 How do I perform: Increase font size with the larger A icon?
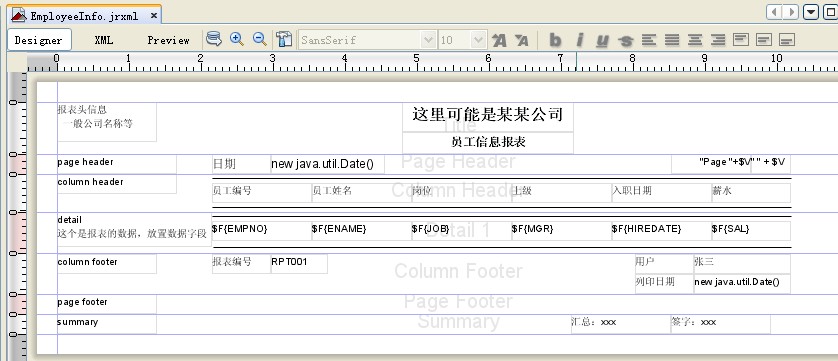(499, 40)
